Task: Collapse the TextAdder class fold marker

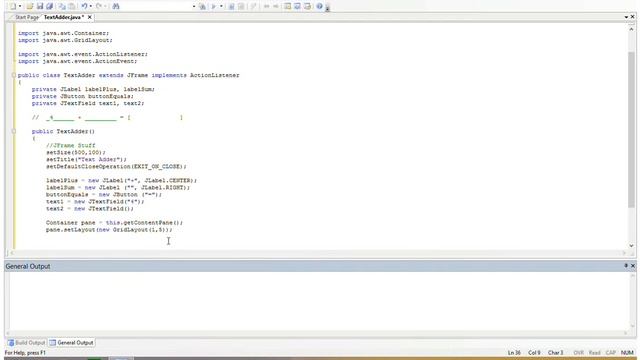Action: pos(13,75)
